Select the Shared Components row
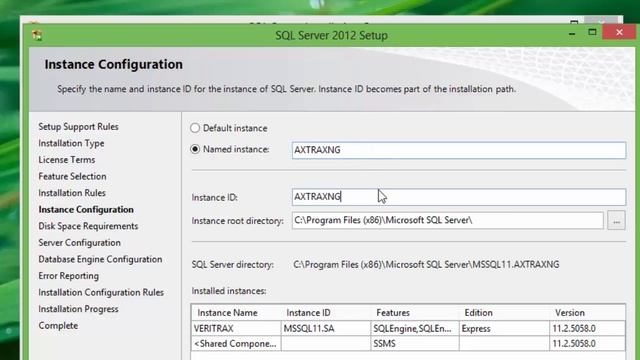The image size is (640, 360). [x=408, y=344]
